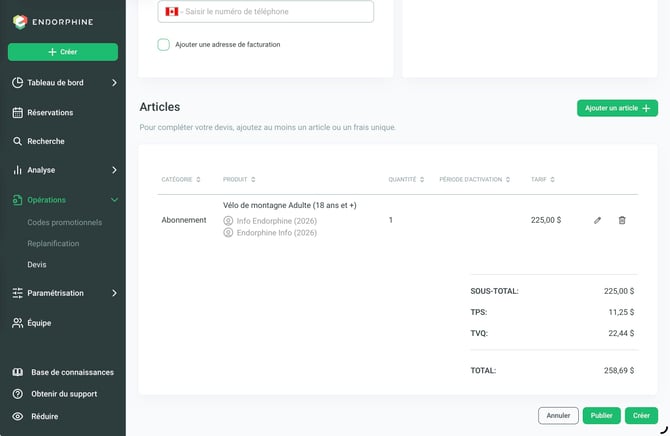
Task: Delete the Abonnement article with trash icon
Action: click(x=622, y=220)
